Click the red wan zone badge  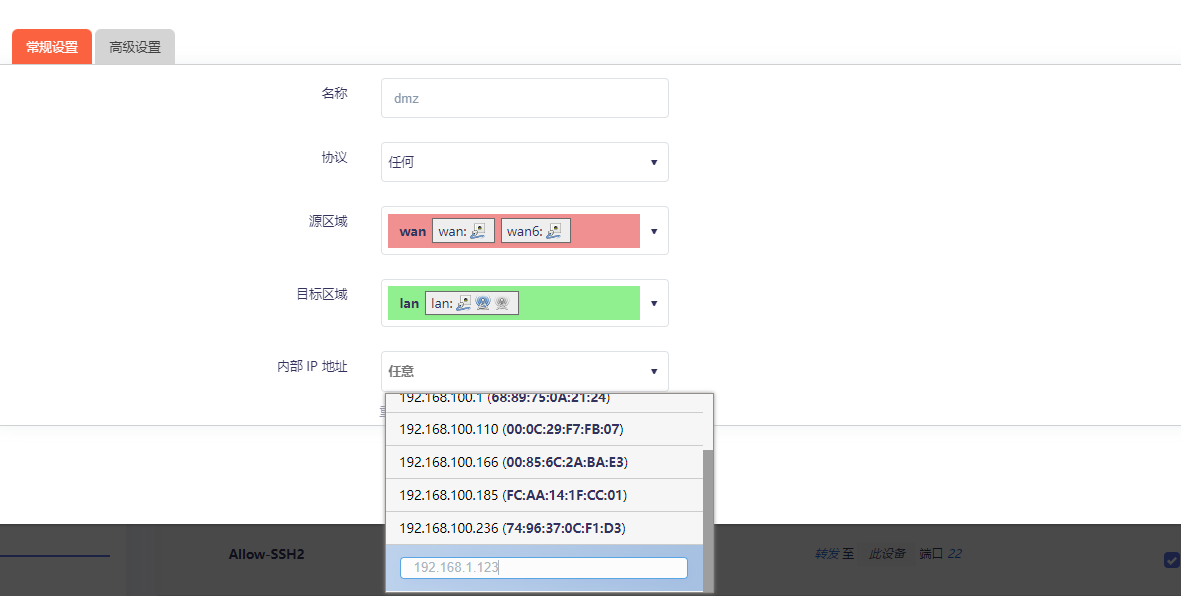pyautogui.click(x=412, y=231)
